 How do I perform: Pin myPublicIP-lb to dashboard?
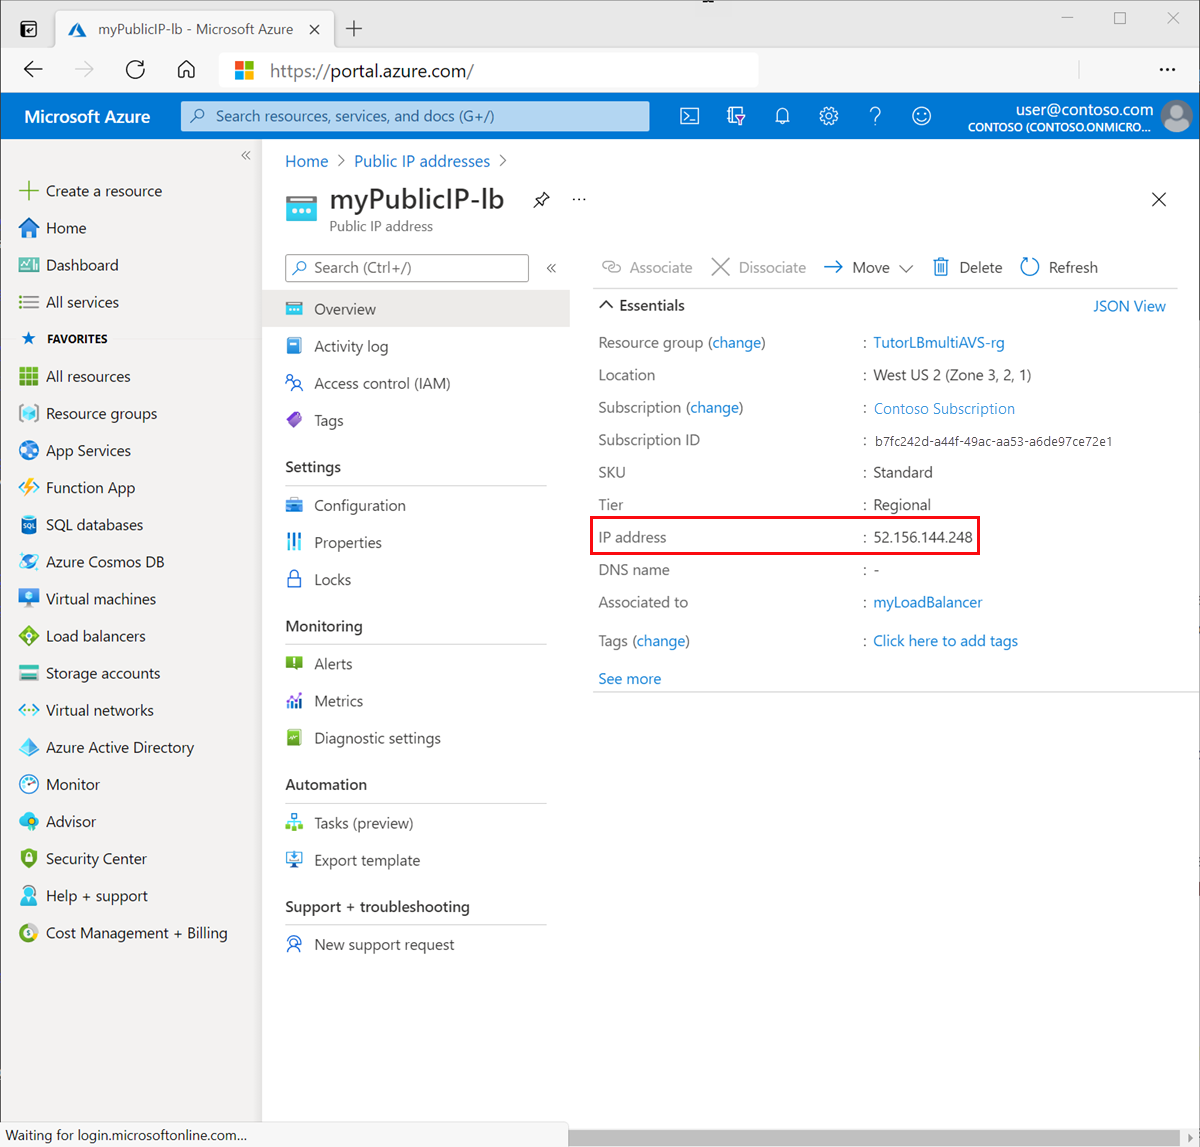541,199
